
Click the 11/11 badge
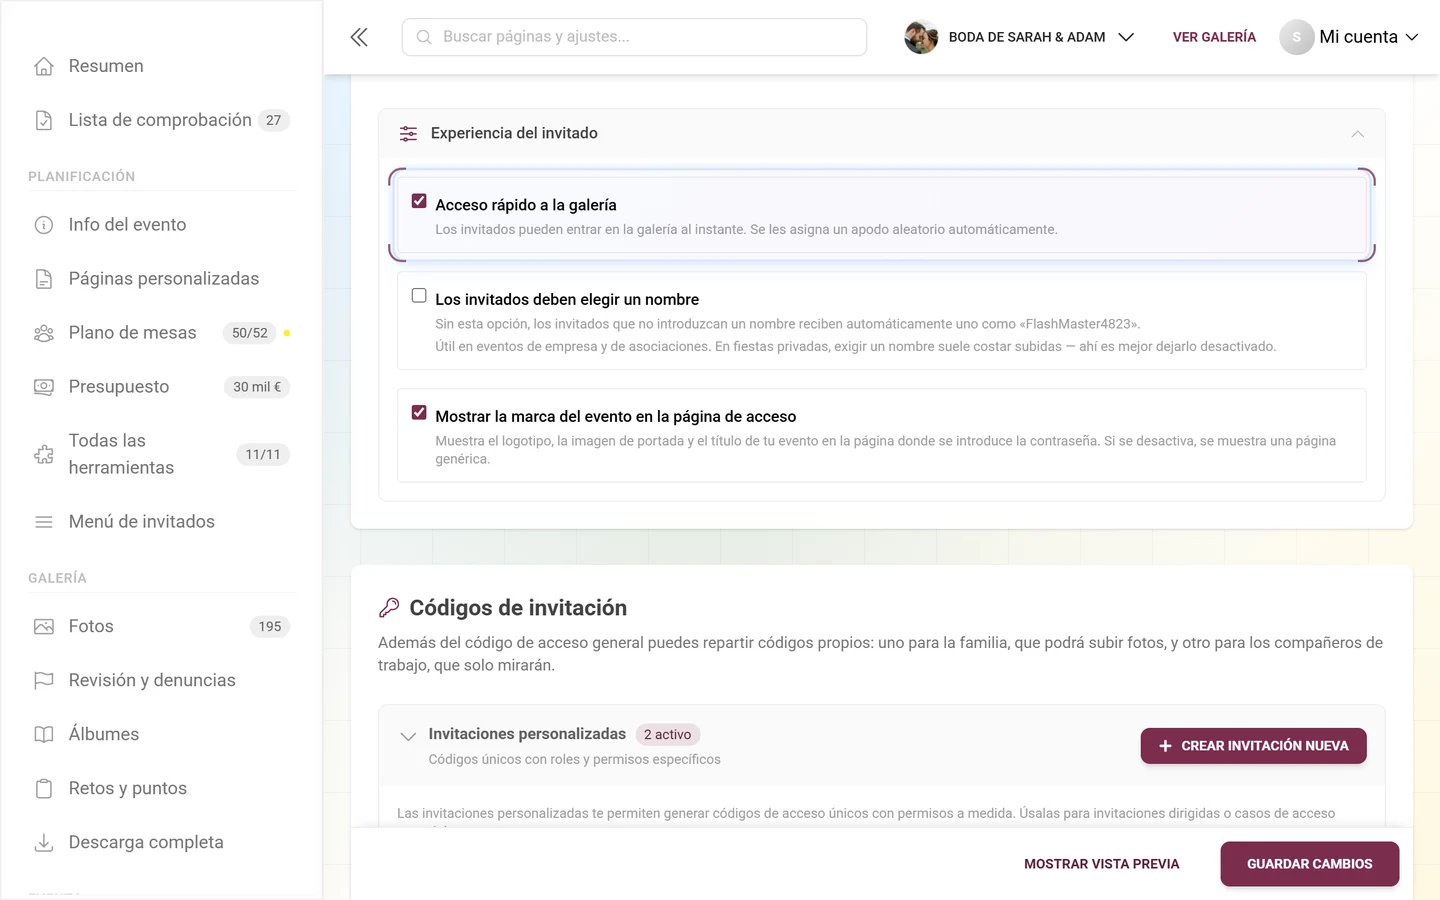coord(263,454)
